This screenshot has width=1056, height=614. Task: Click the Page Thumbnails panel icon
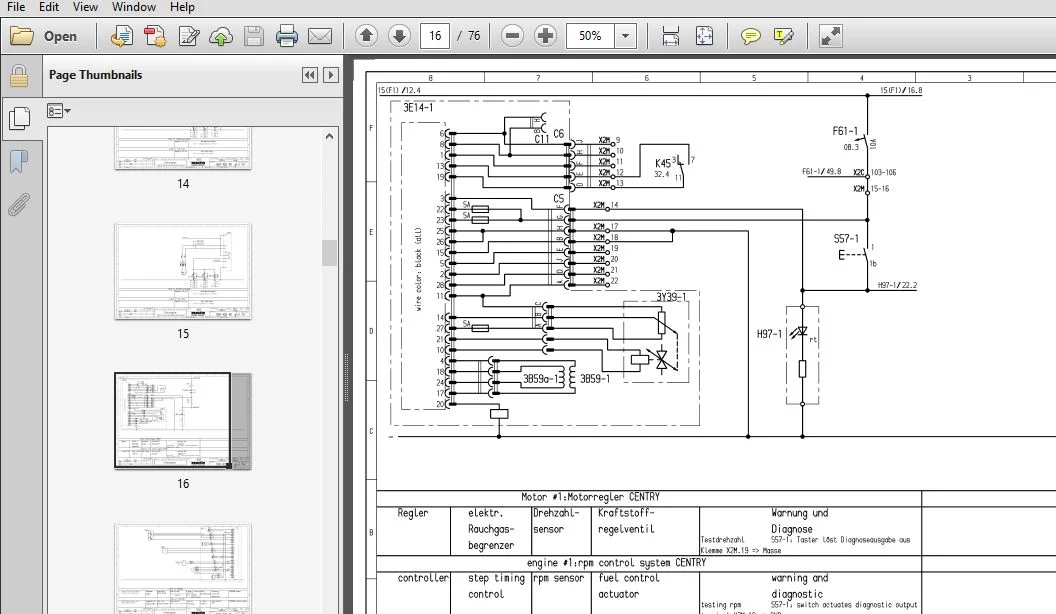coord(19,118)
